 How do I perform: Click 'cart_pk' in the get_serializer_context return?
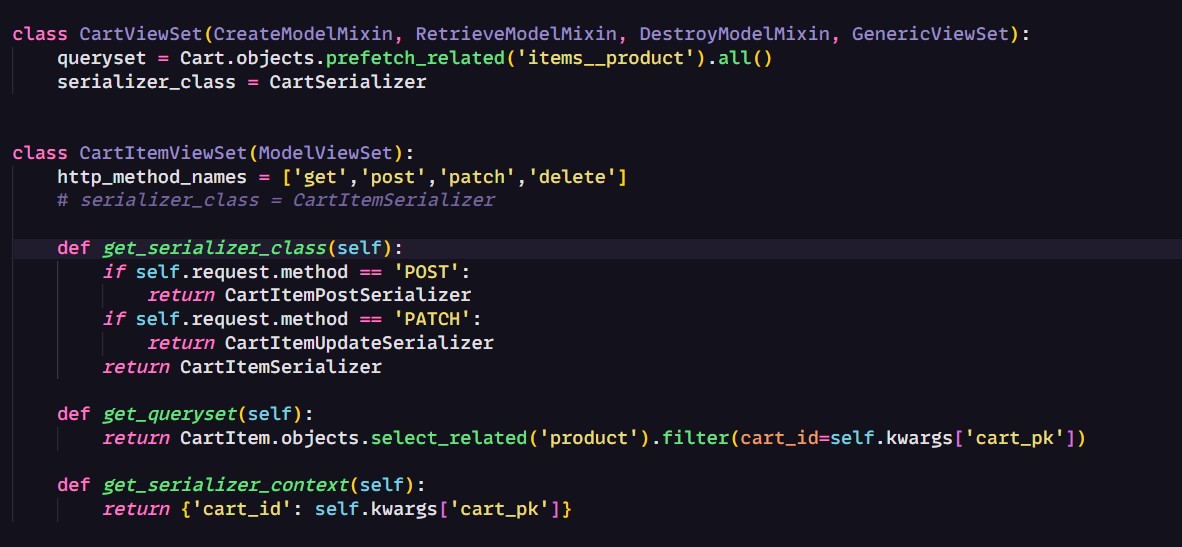[499, 510]
